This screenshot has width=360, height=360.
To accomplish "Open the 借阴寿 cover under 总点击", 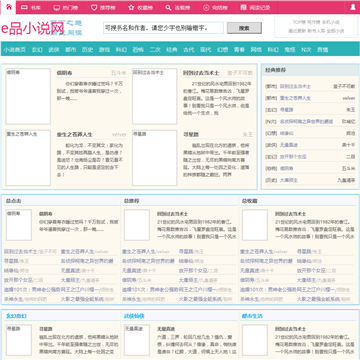I will [x=19, y=225].
